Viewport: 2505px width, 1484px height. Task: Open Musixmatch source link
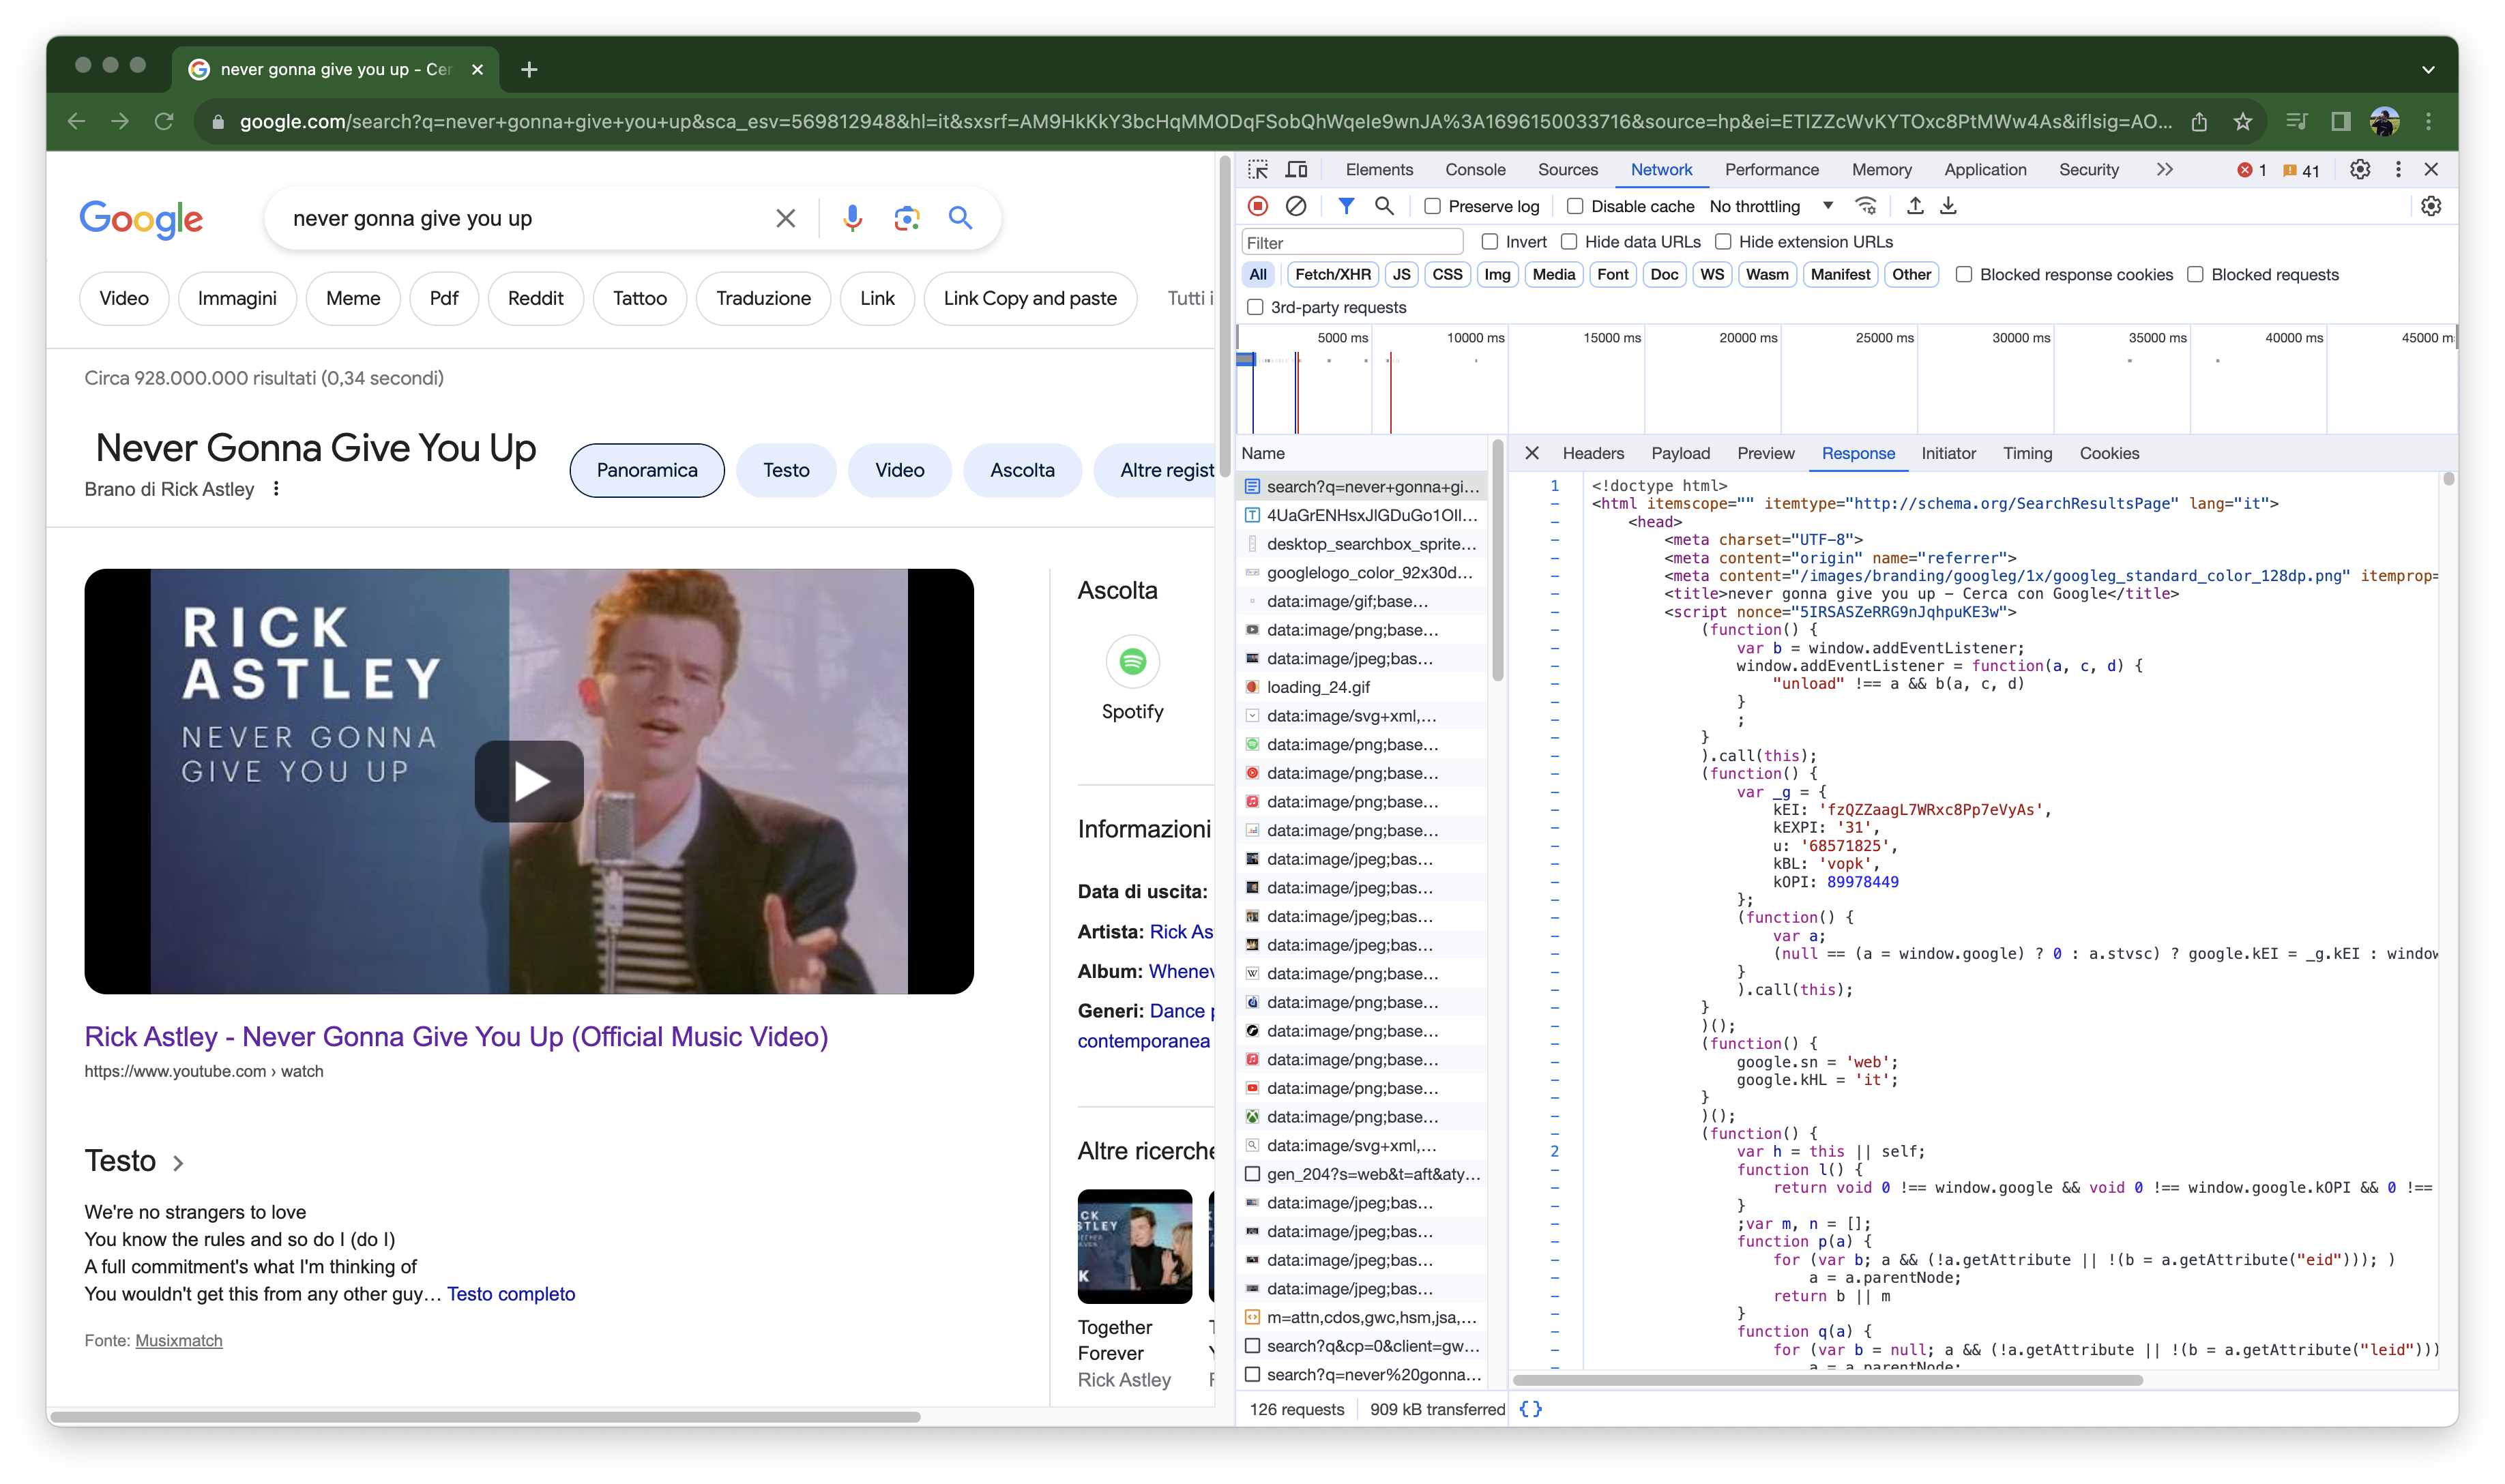point(179,1341)
